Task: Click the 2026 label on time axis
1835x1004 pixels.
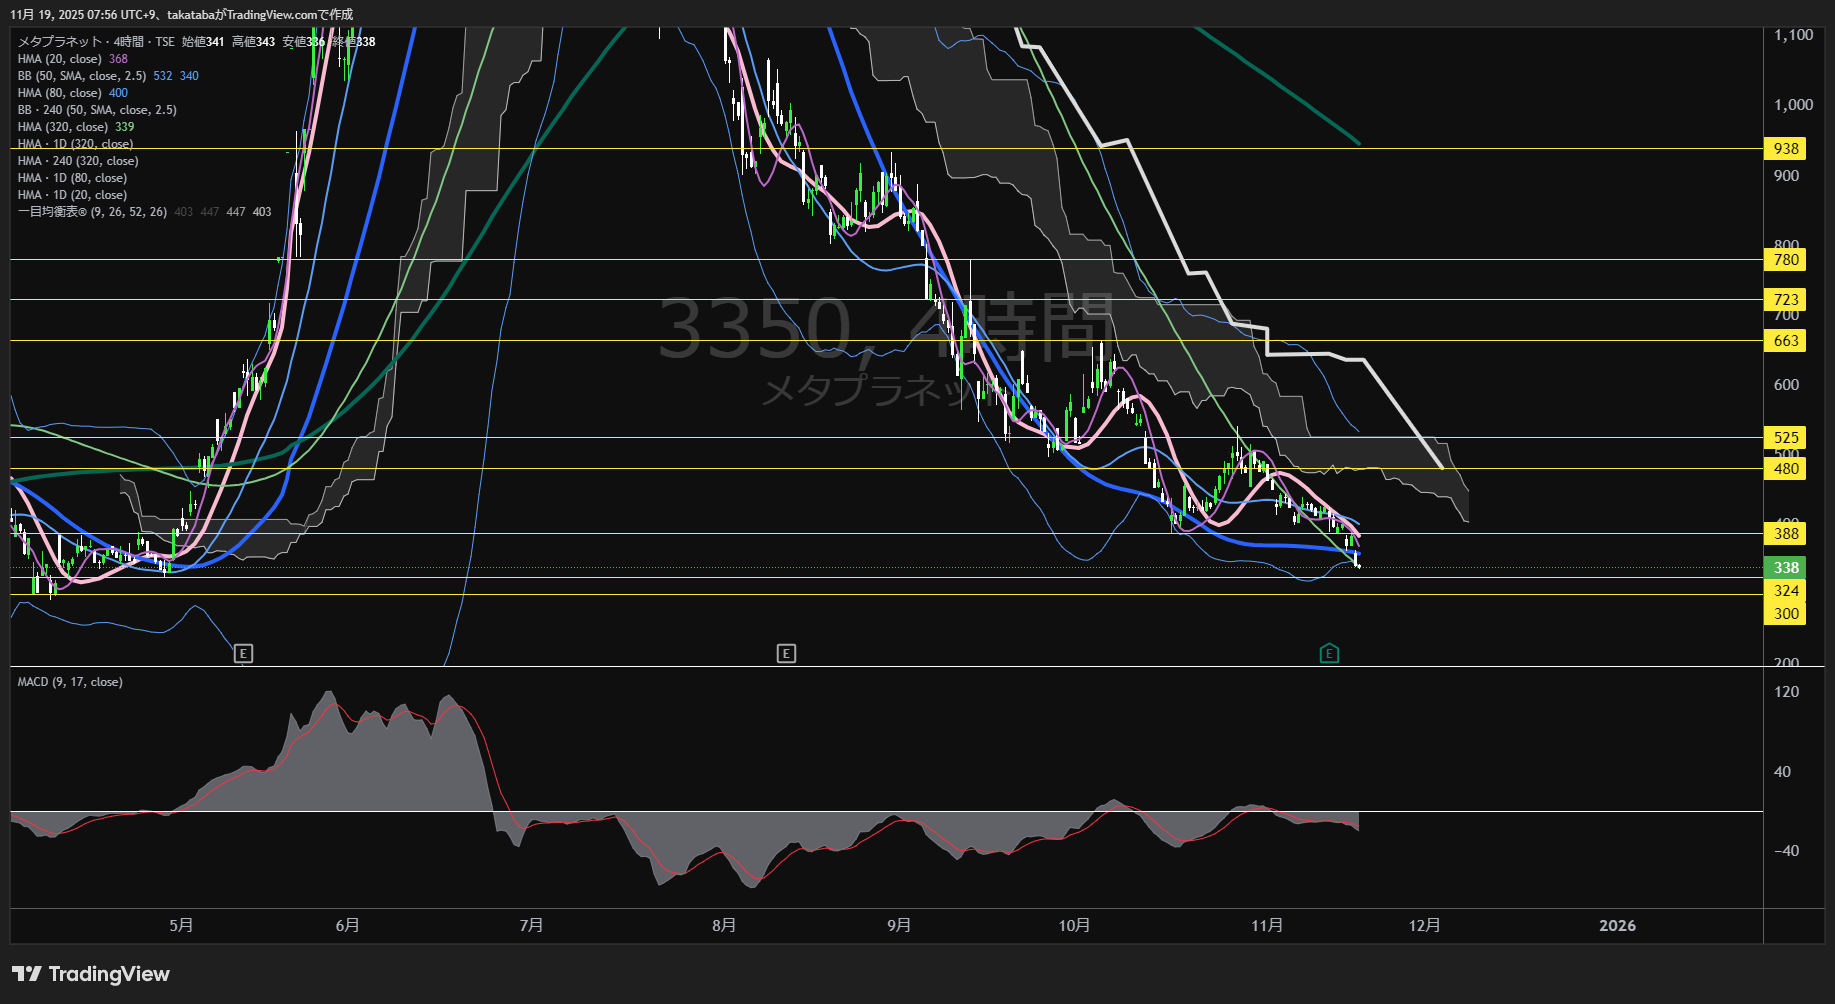Action: point(1617,926)
